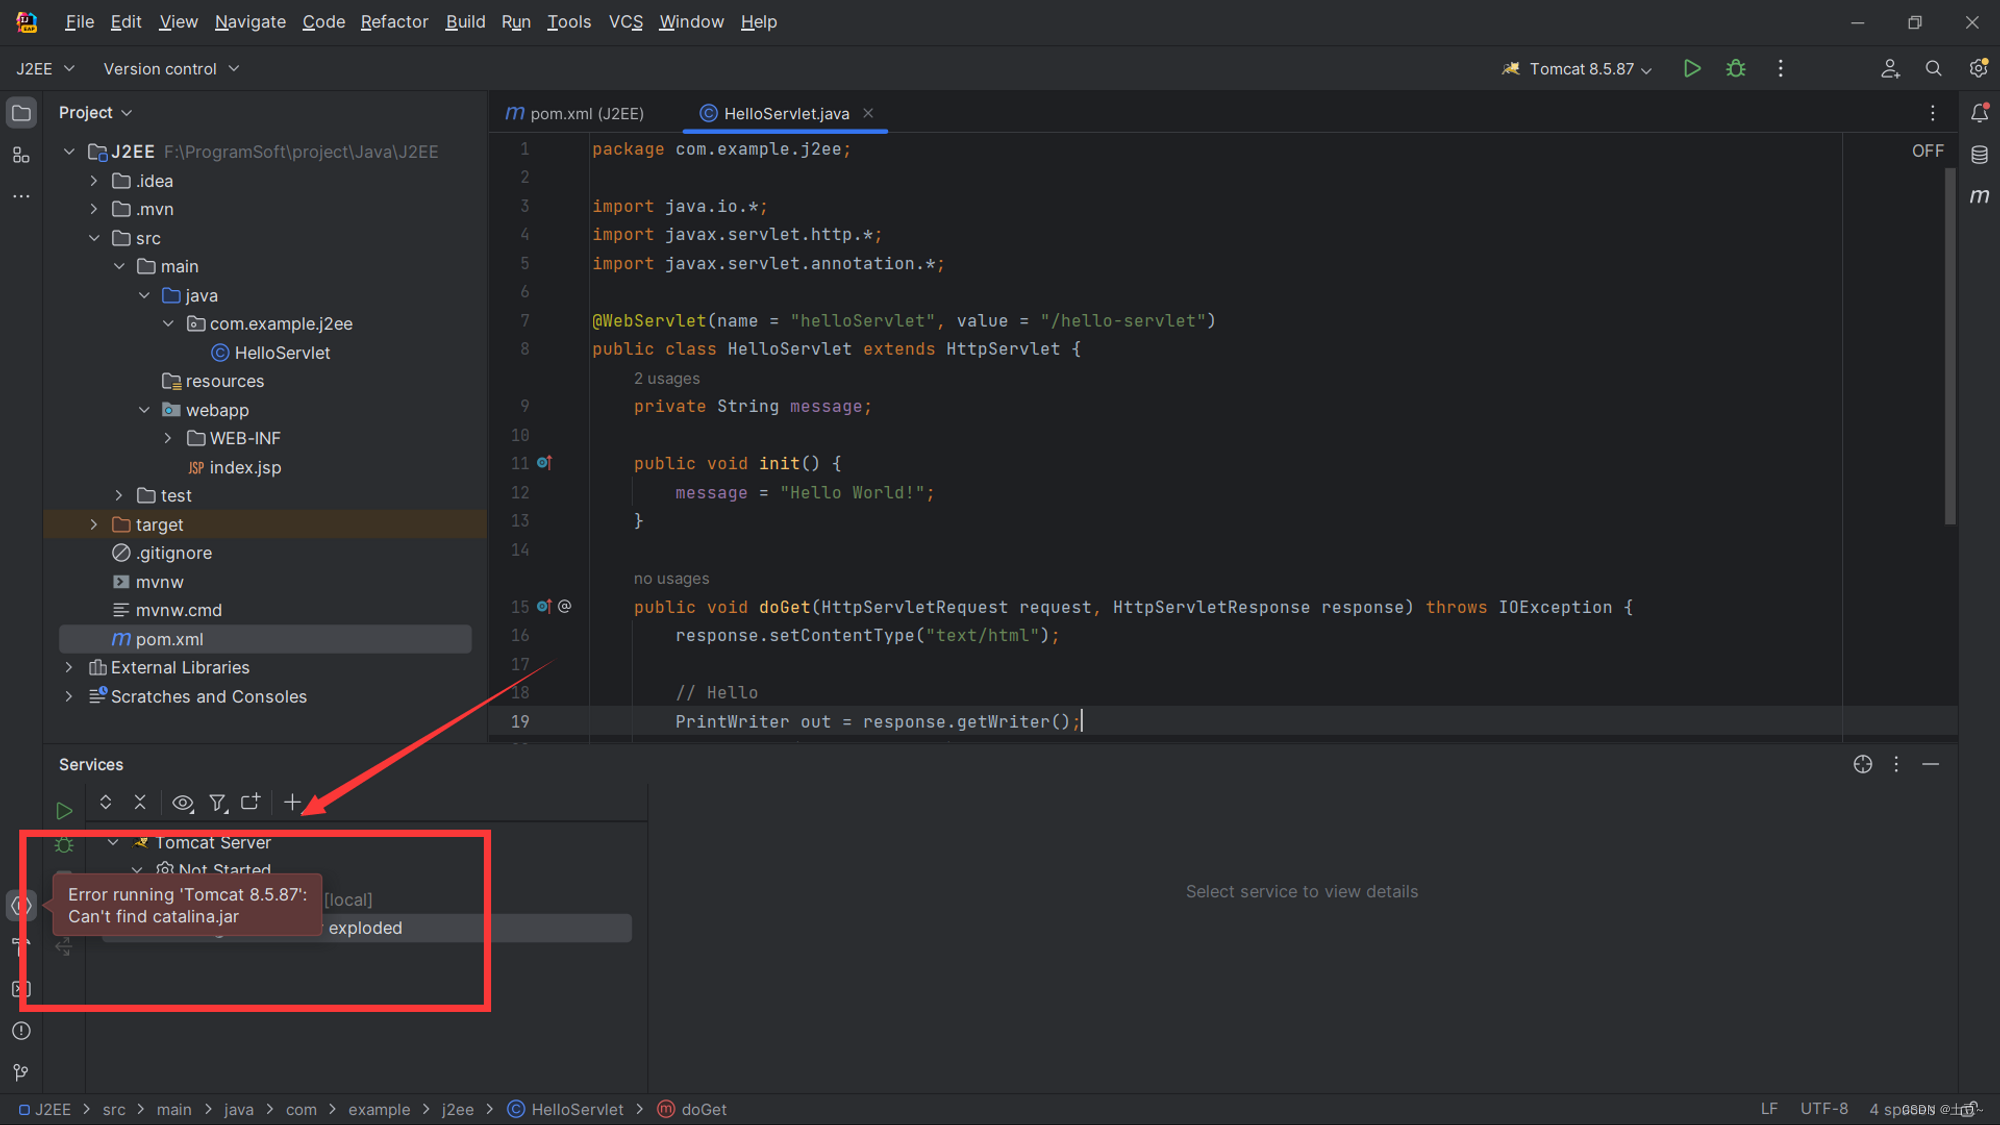Toggle the OFF inspections widget in editor
Screen dimensions: 2000x1125
point(1927,151)
